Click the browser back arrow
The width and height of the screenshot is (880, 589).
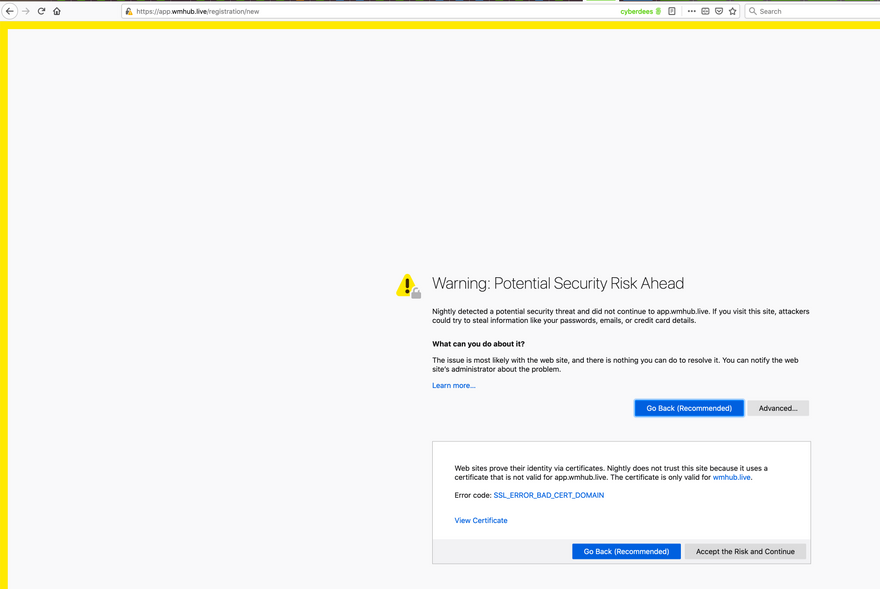[10, 11]
